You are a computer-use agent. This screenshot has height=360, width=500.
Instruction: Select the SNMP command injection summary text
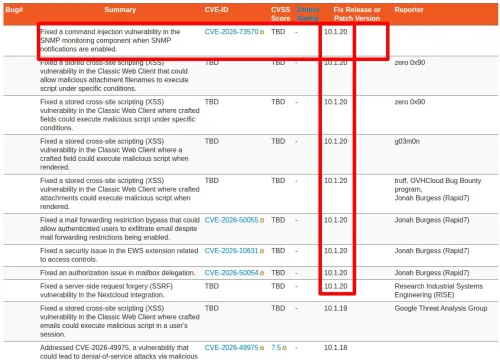[x=110, y=40]
